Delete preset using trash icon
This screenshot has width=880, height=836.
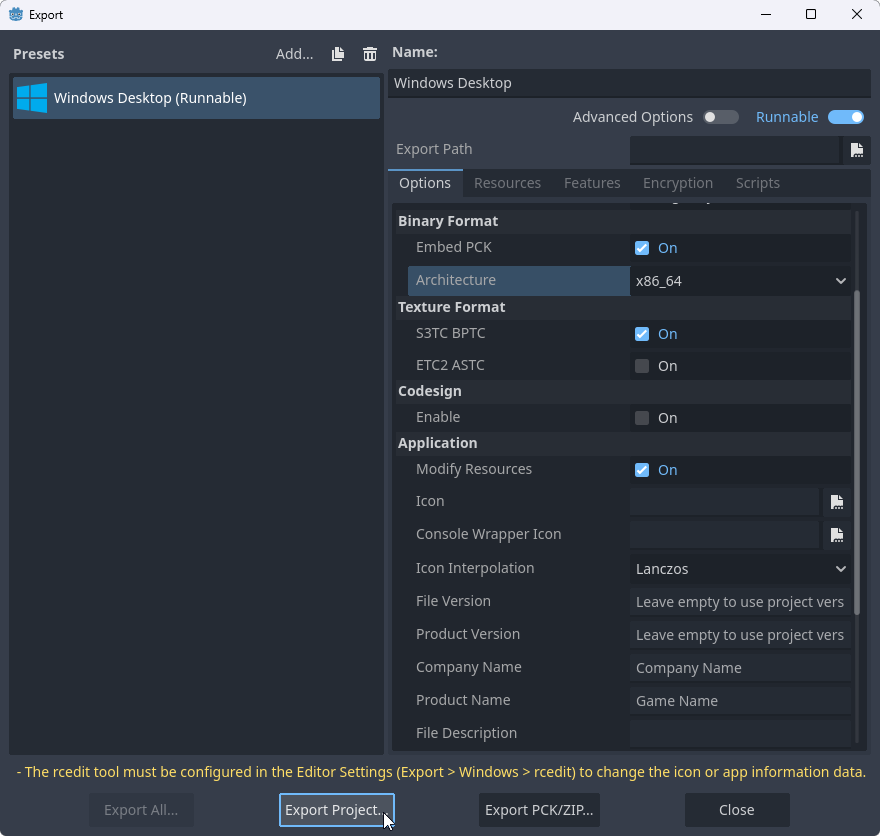coord(370,54)
